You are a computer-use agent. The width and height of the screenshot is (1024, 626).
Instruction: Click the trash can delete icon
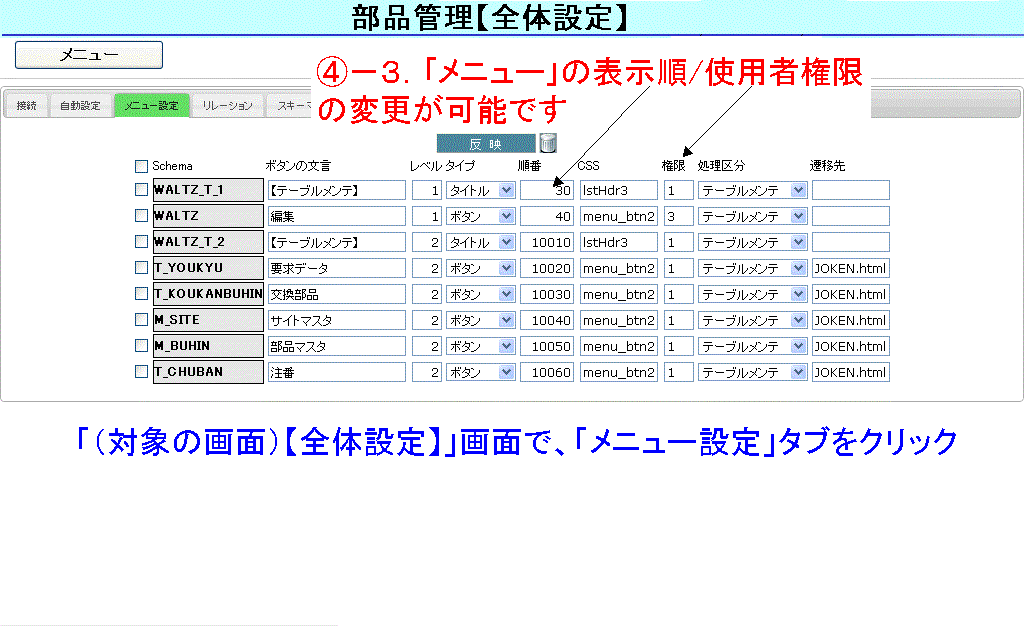click(547, 143)
